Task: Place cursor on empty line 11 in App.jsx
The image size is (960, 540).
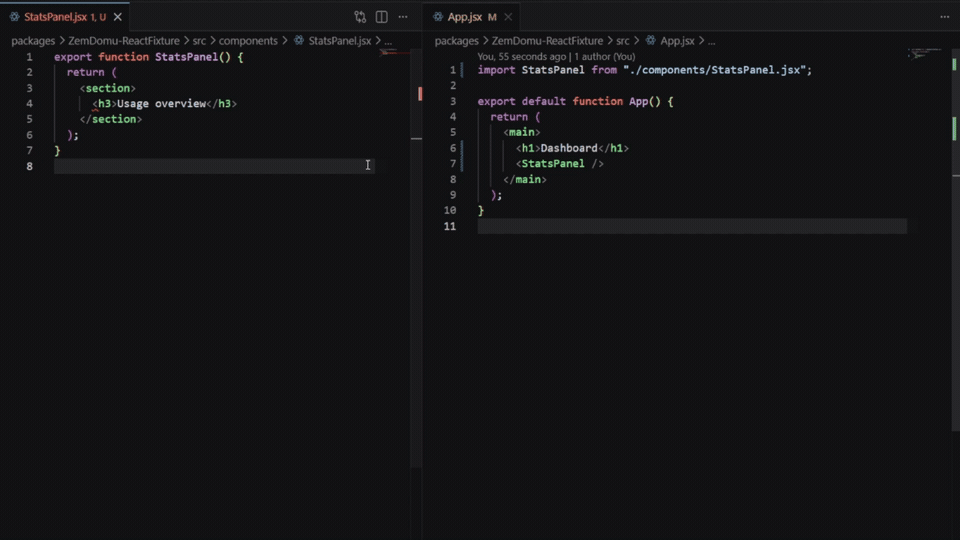Action: pyautogui.click(x=692, y=226)
